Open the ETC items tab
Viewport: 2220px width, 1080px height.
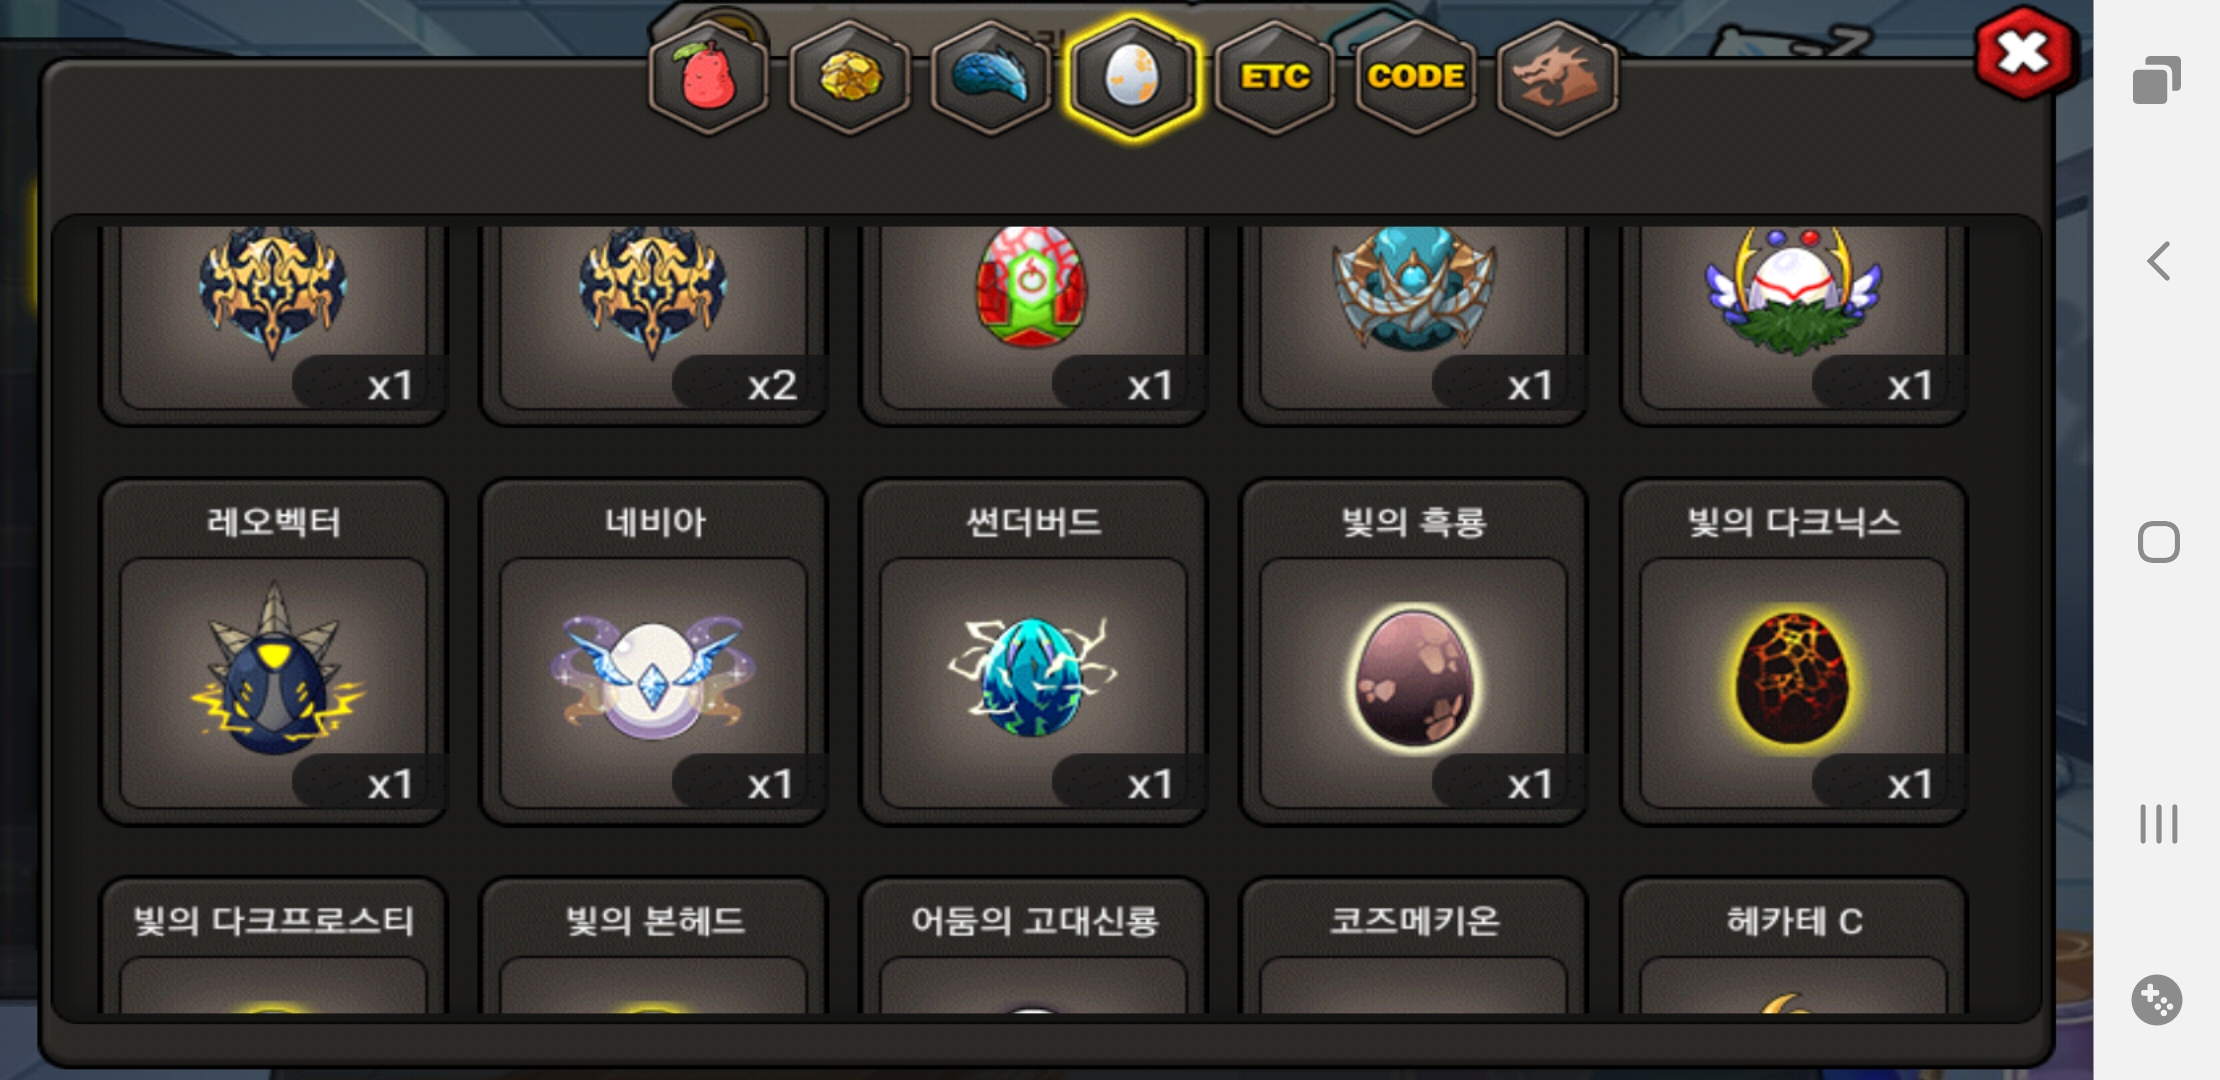[1275, 78]
